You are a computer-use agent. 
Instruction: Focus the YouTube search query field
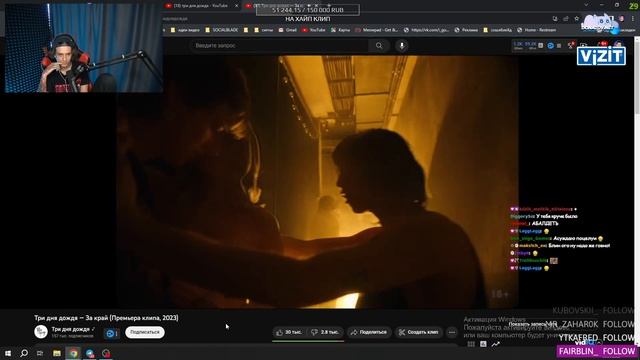(280, 46)
